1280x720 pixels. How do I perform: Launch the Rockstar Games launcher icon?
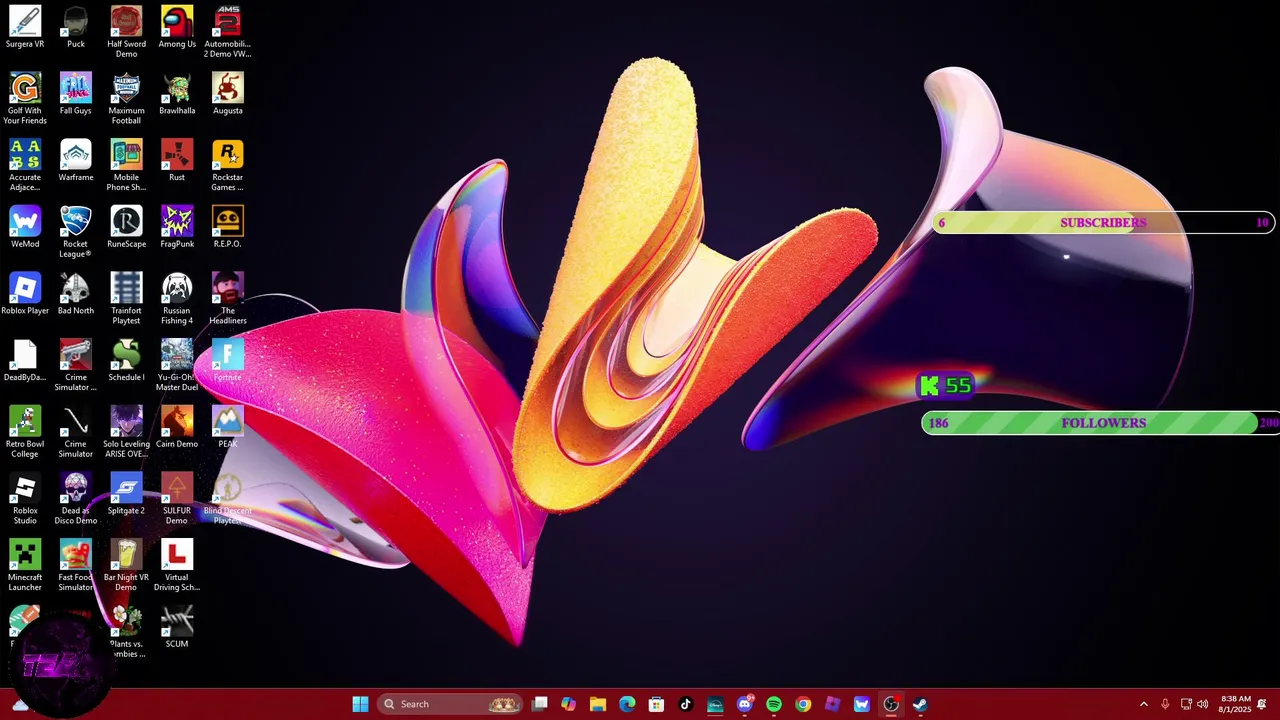point(228,165)
